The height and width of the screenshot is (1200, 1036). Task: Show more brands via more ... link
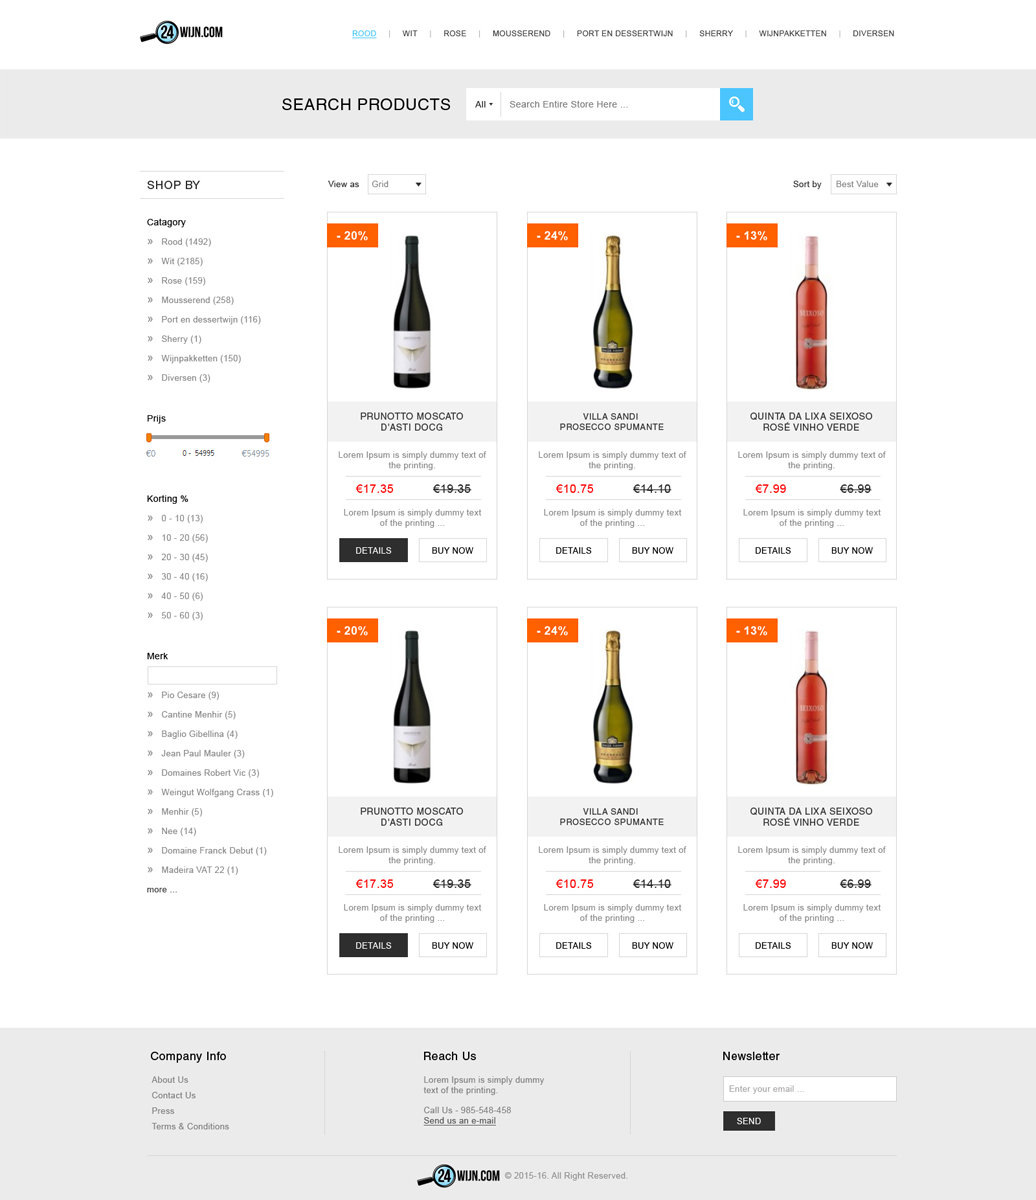tap(162, 889)
